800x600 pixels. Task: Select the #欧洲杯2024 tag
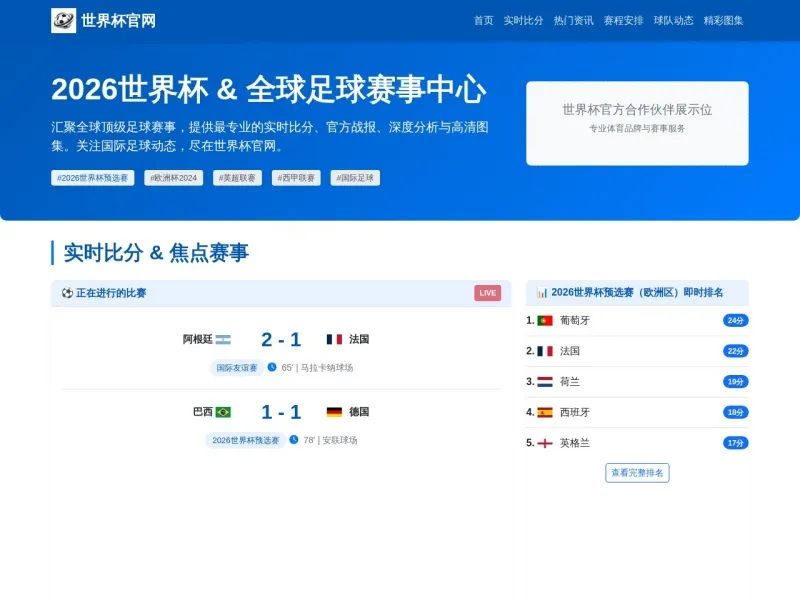point(173,178)
